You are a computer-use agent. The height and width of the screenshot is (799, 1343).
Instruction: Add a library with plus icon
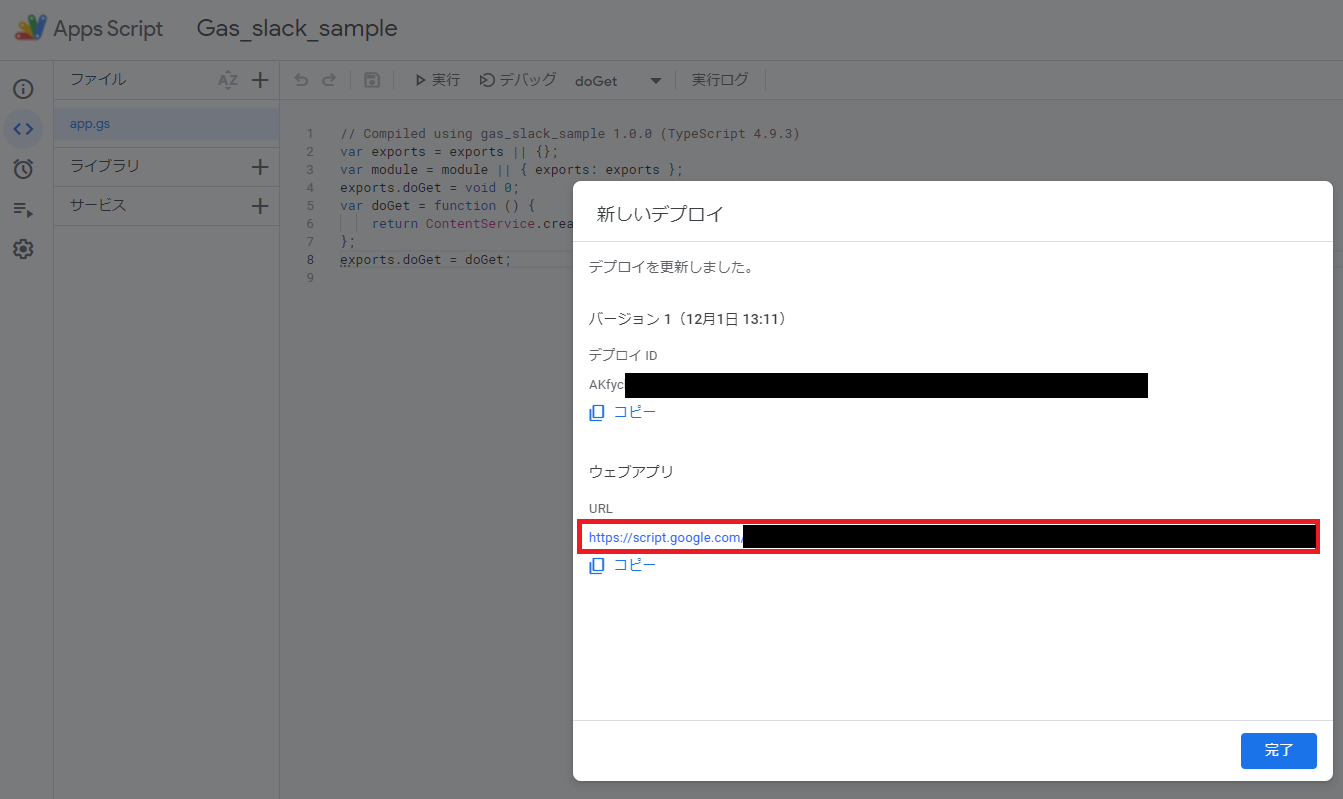(260, 167)
